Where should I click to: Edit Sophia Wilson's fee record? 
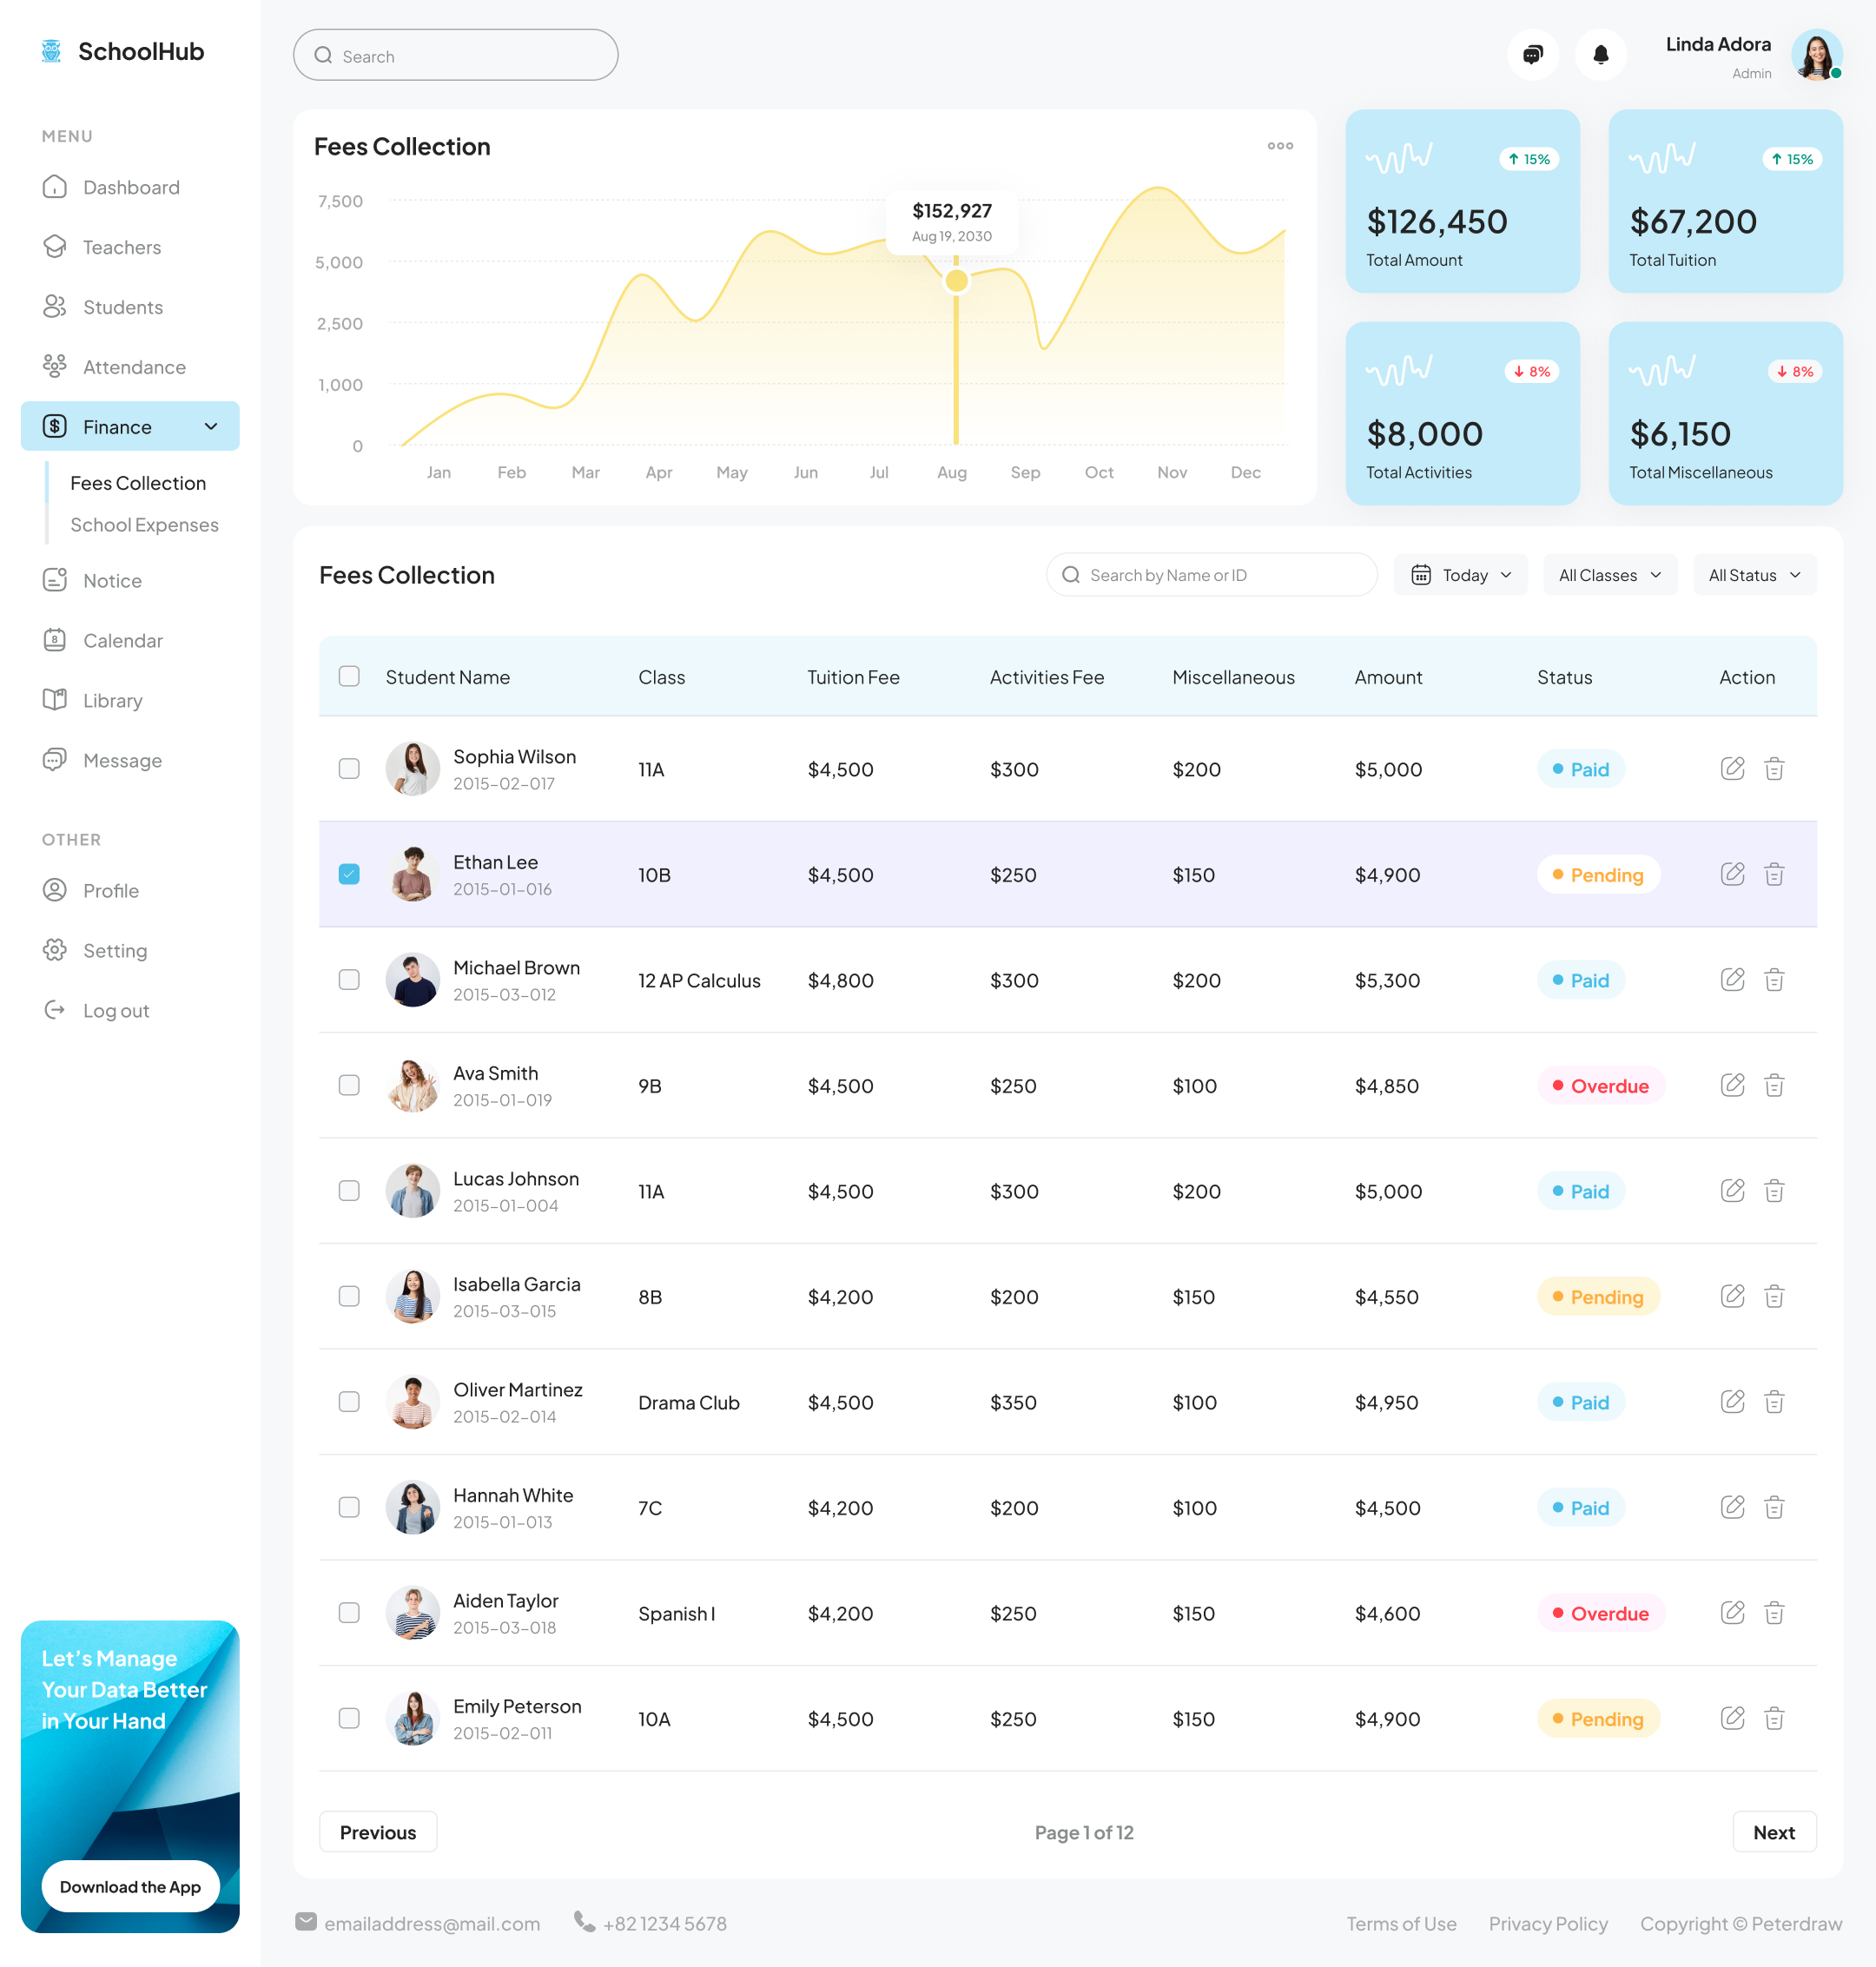click(1732, 769)
